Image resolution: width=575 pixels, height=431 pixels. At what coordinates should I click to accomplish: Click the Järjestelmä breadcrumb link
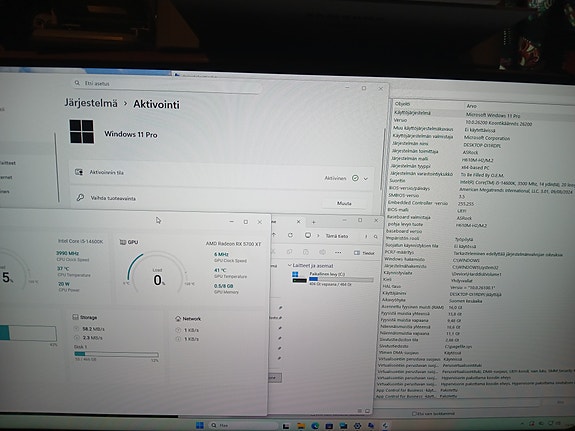(x=91, y=103)
